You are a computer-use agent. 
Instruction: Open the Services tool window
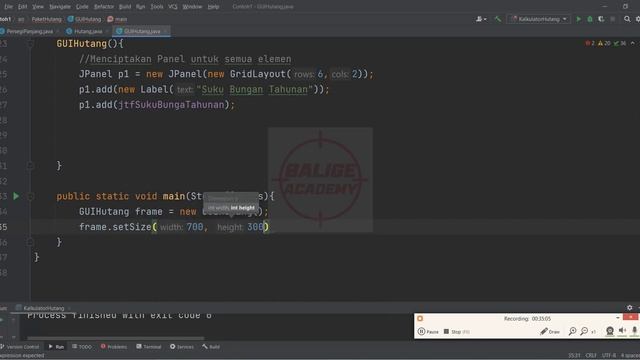tap(182, 347)
